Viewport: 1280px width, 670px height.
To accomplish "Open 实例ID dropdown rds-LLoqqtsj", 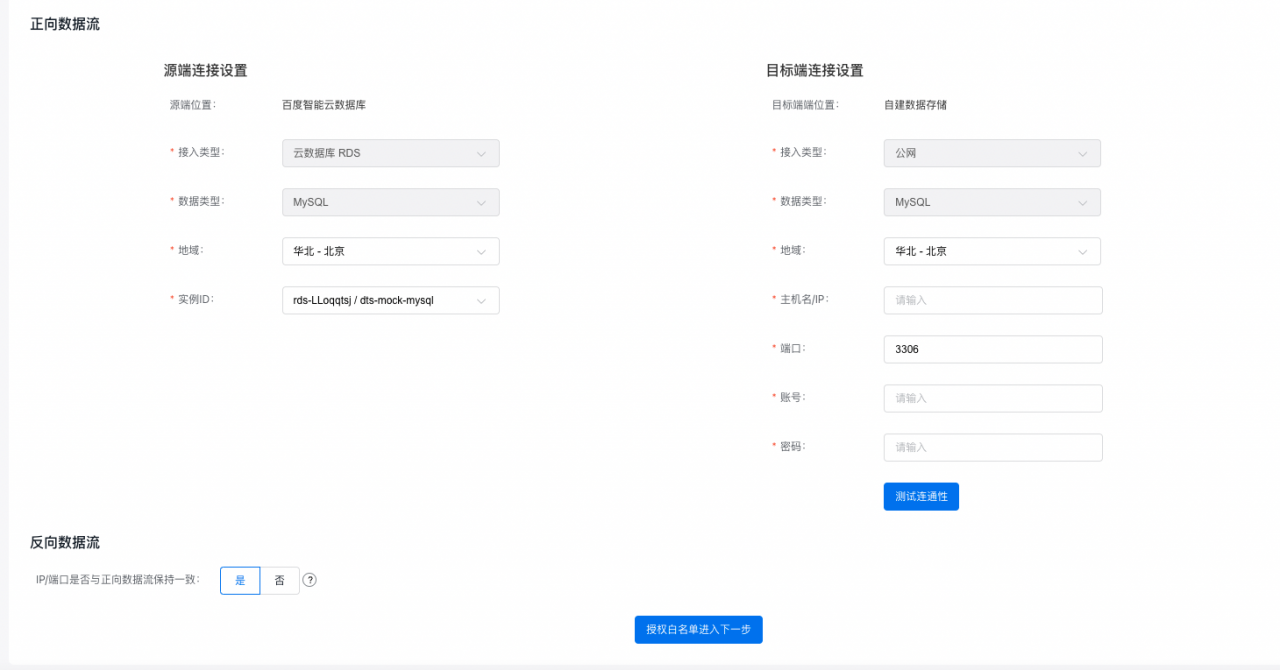I will (x=390, y=300).
